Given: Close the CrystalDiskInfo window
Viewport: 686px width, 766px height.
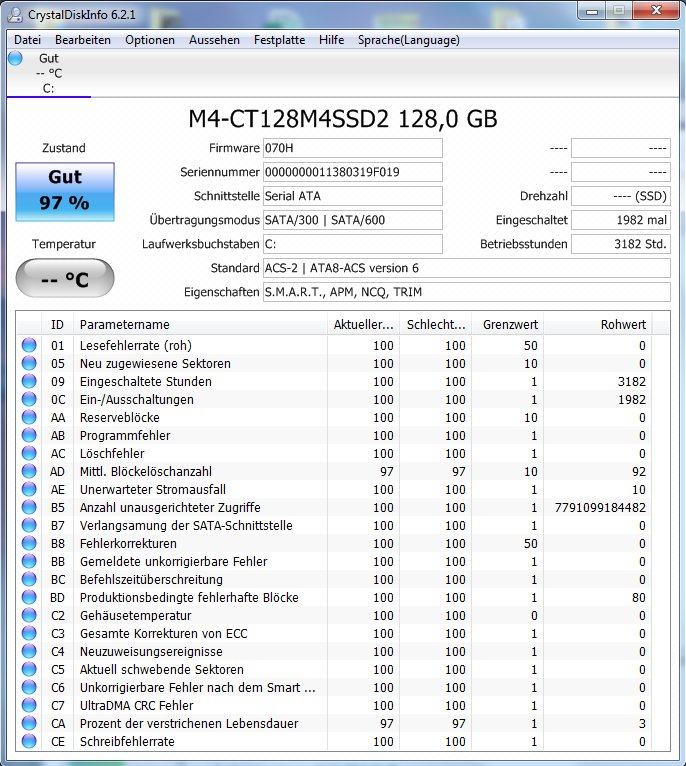Looking at the screenshot, I should [656, 10].
